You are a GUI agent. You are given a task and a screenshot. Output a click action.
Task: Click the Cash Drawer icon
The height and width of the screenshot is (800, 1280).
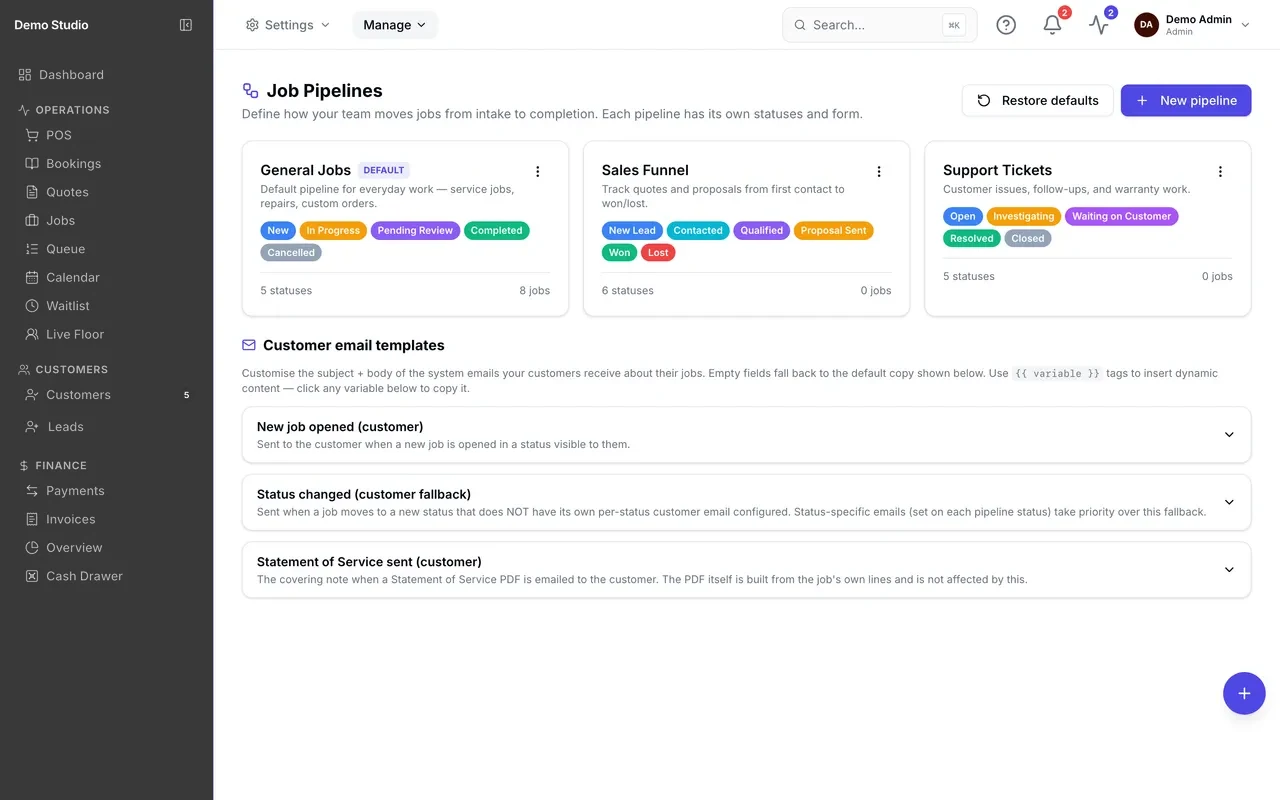click(32, 576)
